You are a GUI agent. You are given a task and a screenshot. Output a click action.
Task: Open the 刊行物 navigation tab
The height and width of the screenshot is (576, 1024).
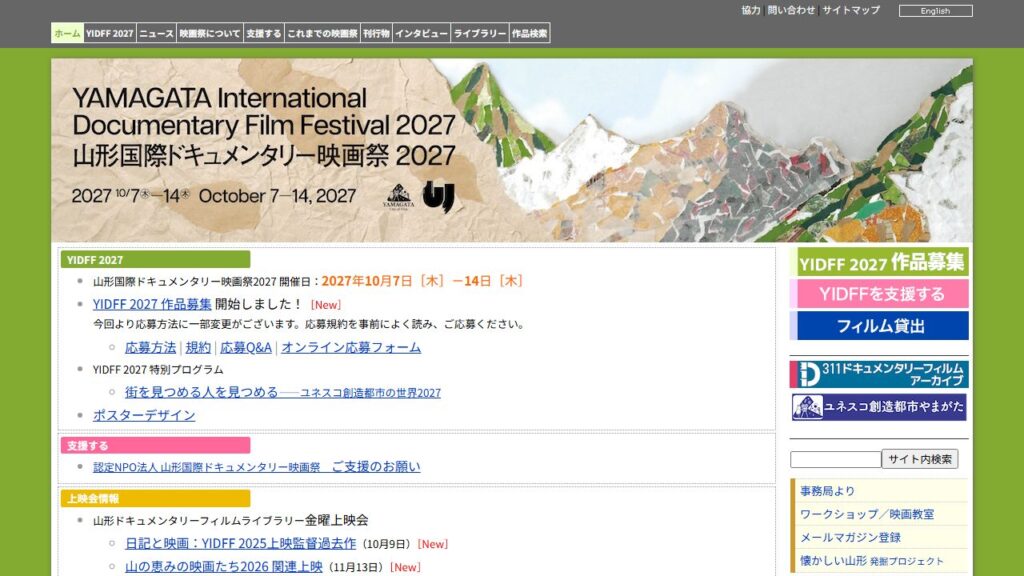pyautogui.click(x=376, y=33)
